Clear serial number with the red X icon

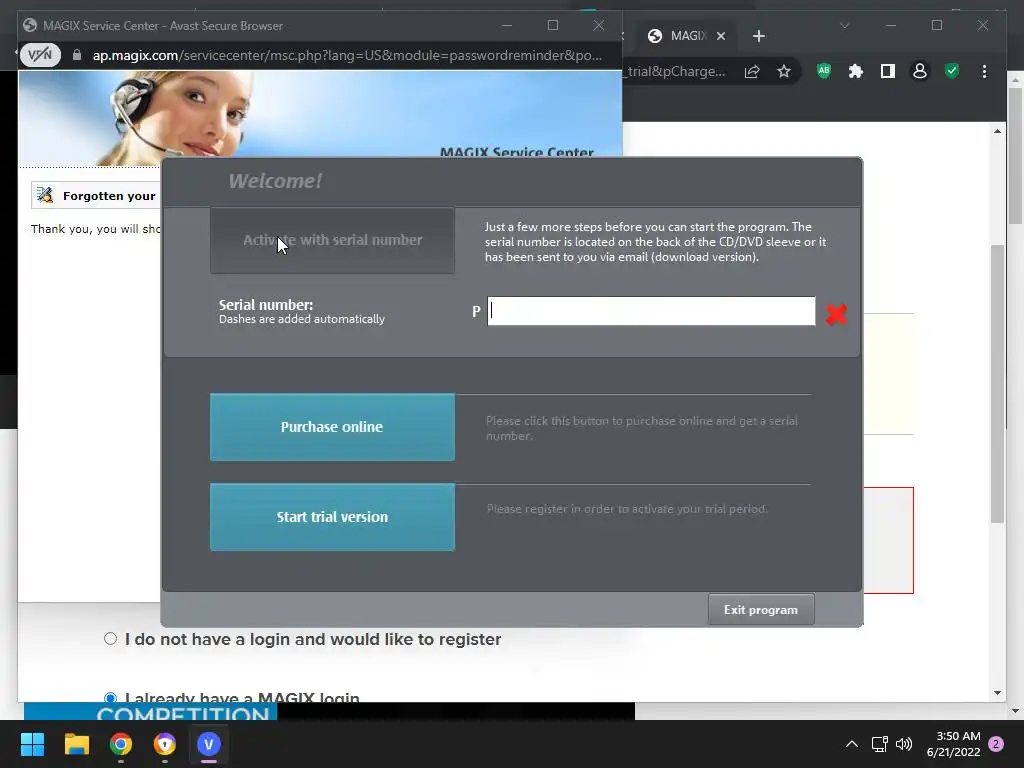point(836,314)
